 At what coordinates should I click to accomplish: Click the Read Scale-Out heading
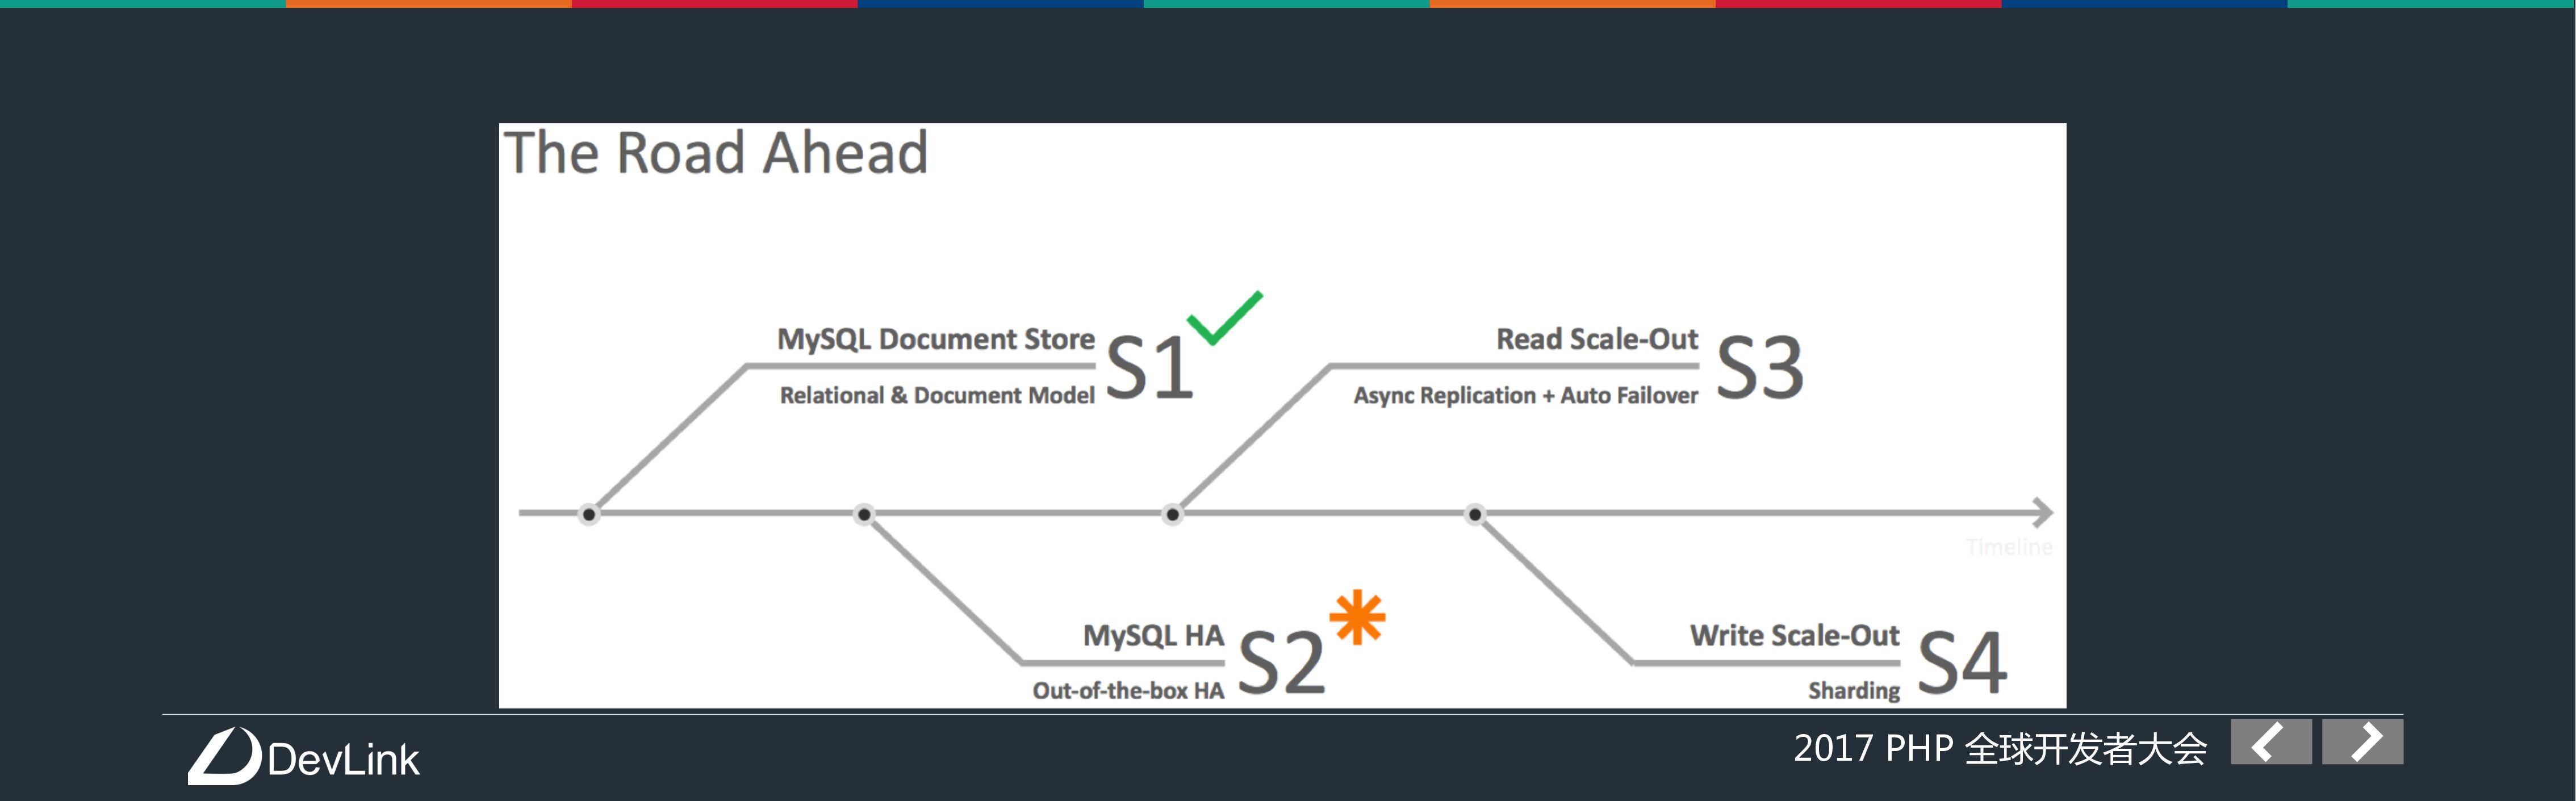click(1597, 339)
